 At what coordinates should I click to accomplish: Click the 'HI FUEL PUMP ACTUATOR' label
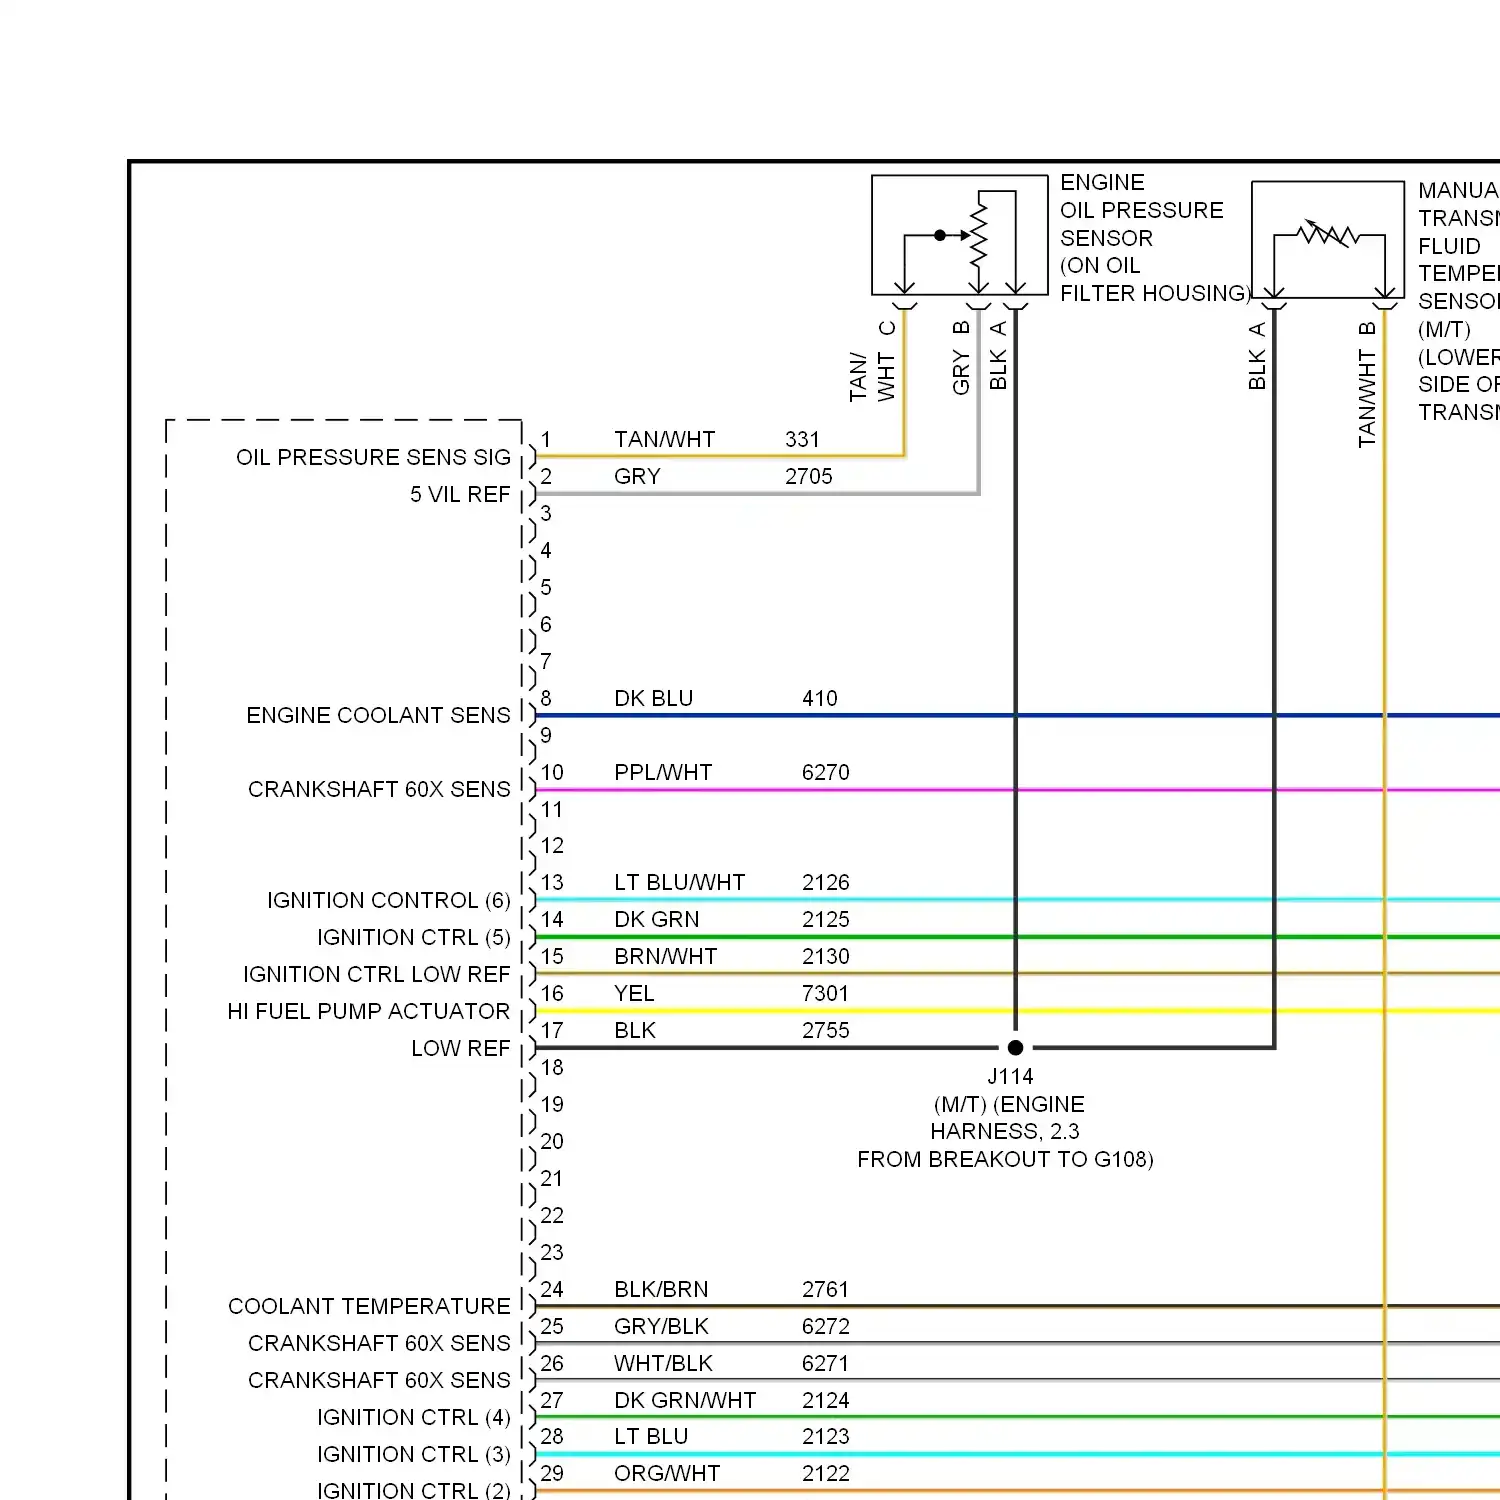(369, 1011)
